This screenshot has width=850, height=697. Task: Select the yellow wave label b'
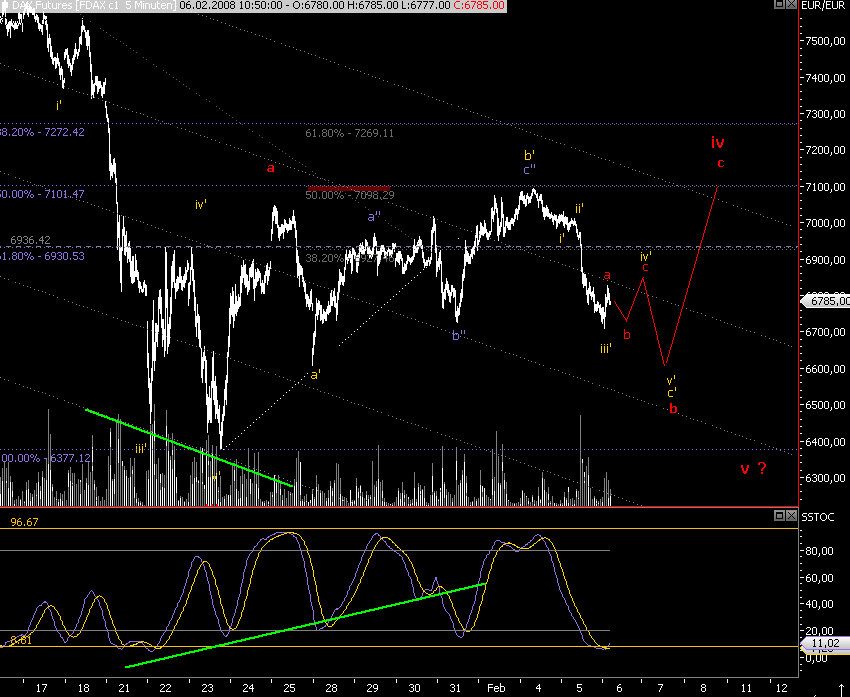pyautogui.click(x=530, y=156)
